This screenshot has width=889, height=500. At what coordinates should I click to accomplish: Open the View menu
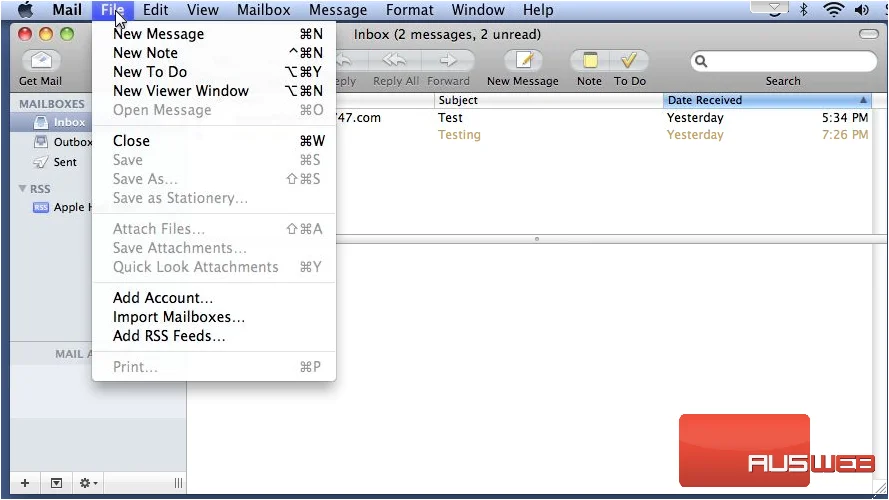(x=202, y=10)
